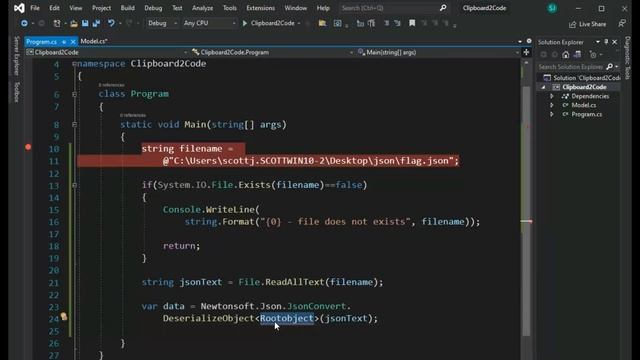
Task: Click the comment selection toolbar icon
Action: pyautogui.click(x=386, y=23)
